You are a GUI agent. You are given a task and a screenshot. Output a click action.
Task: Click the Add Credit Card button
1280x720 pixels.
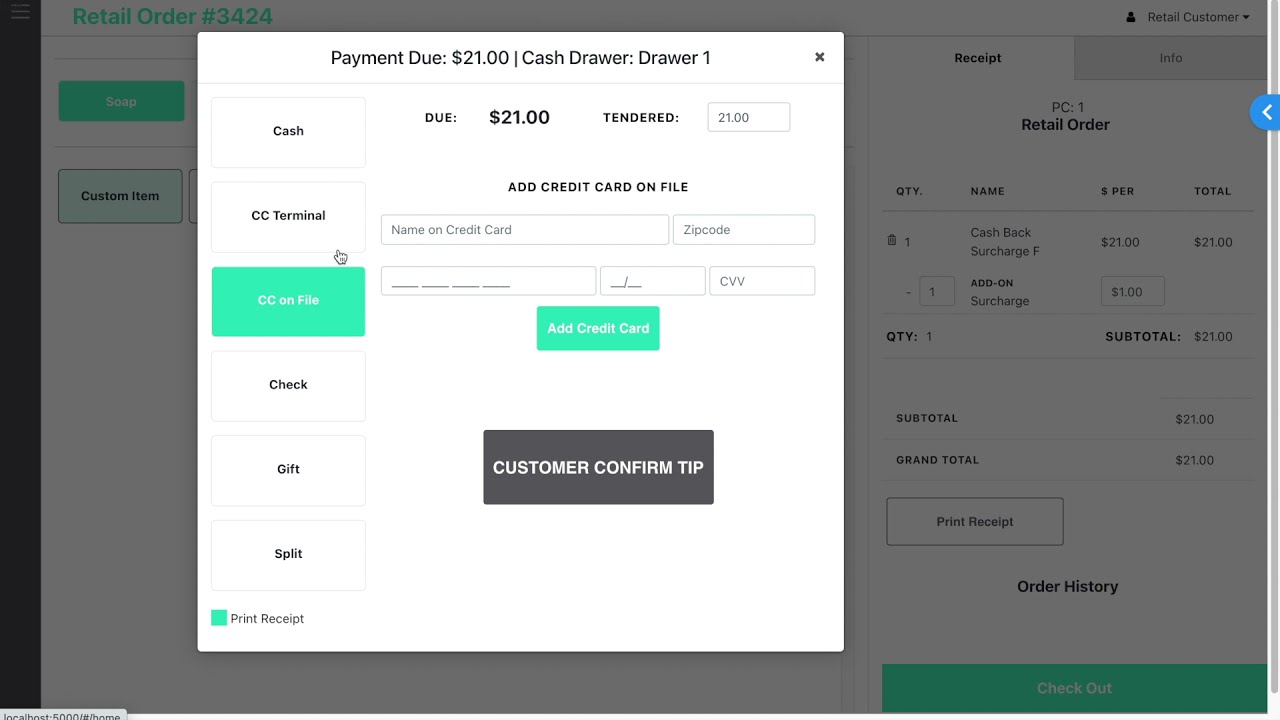click(x=598, y=328)
